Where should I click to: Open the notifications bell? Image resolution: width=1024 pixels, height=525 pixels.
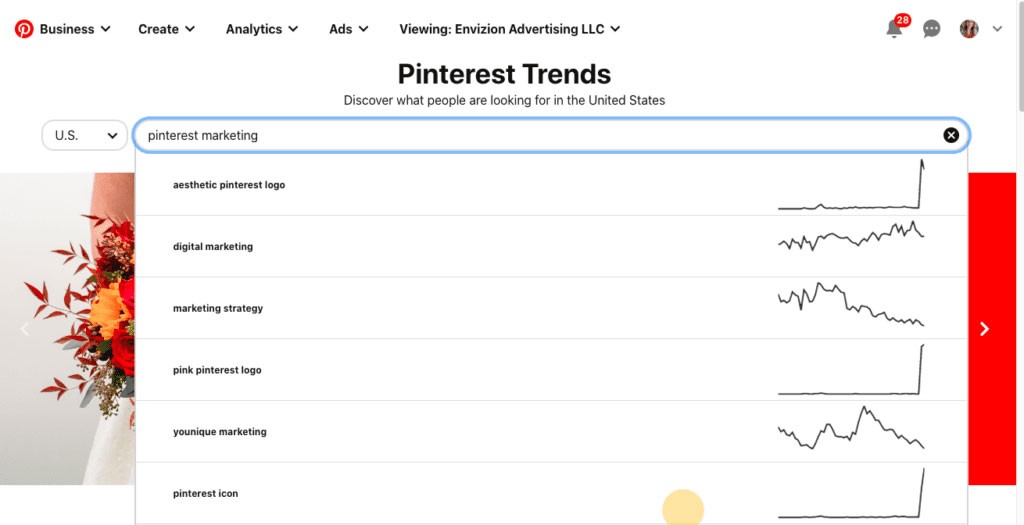(894, 29)
